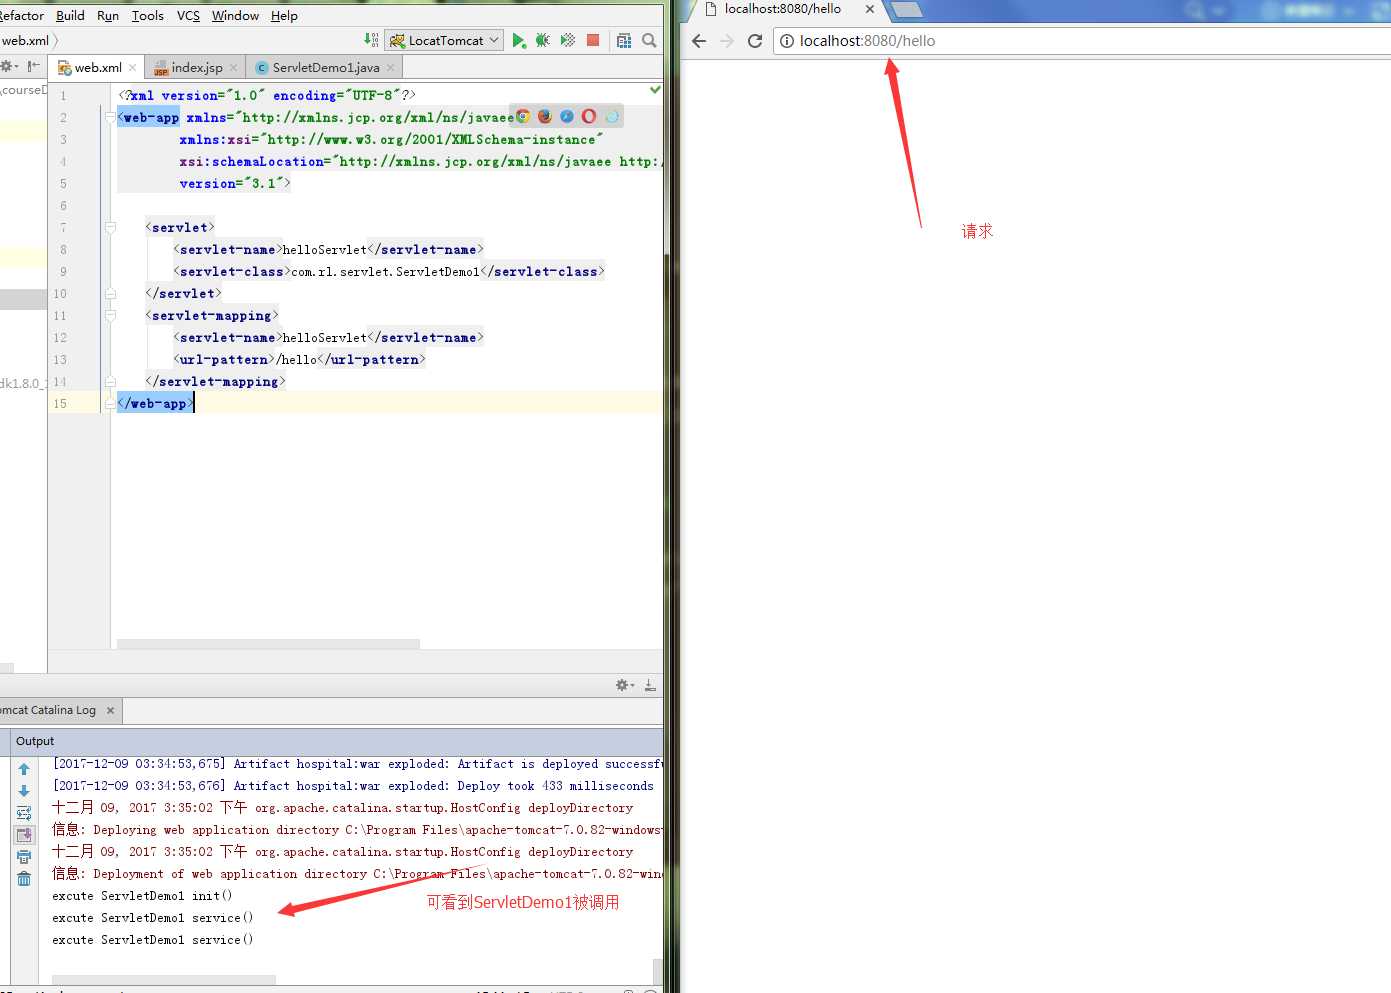1391x993 pixels.
Task: Close the index.jsp editor tab
Action: click(x=234, y=68)
